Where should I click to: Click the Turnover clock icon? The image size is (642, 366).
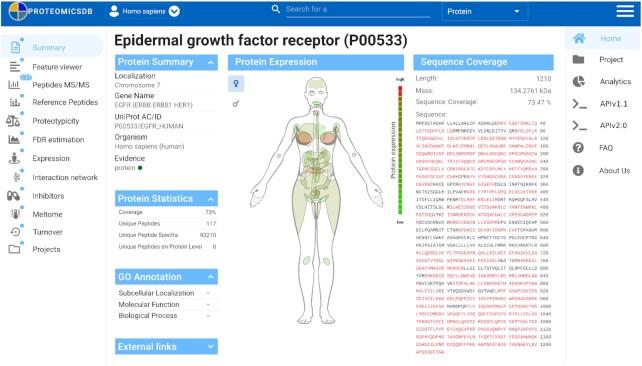[x=15, y=232]
